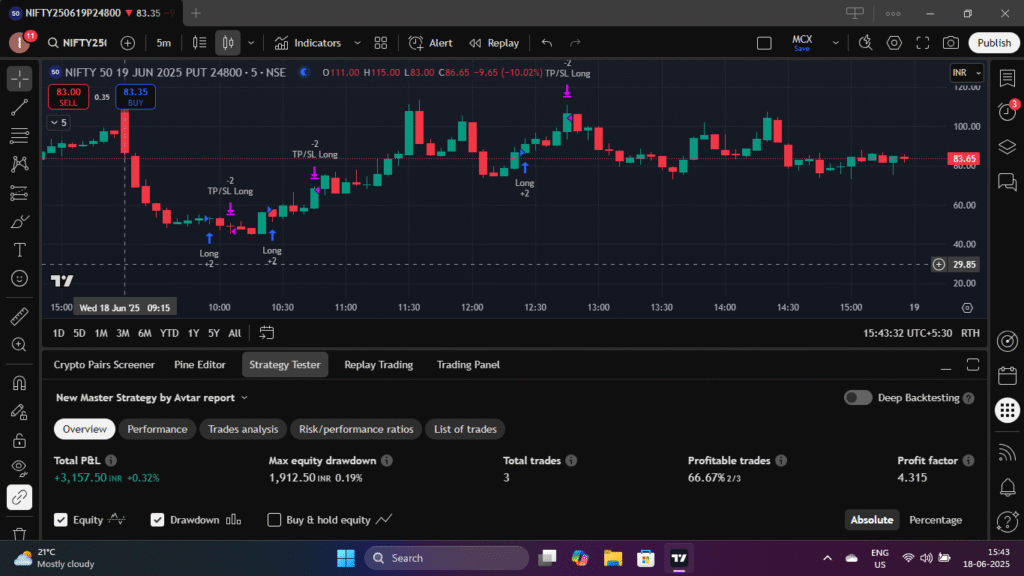Toggle lock all drawings
This screenshot has width=1024, height=576.
click(x=20, y=441)
